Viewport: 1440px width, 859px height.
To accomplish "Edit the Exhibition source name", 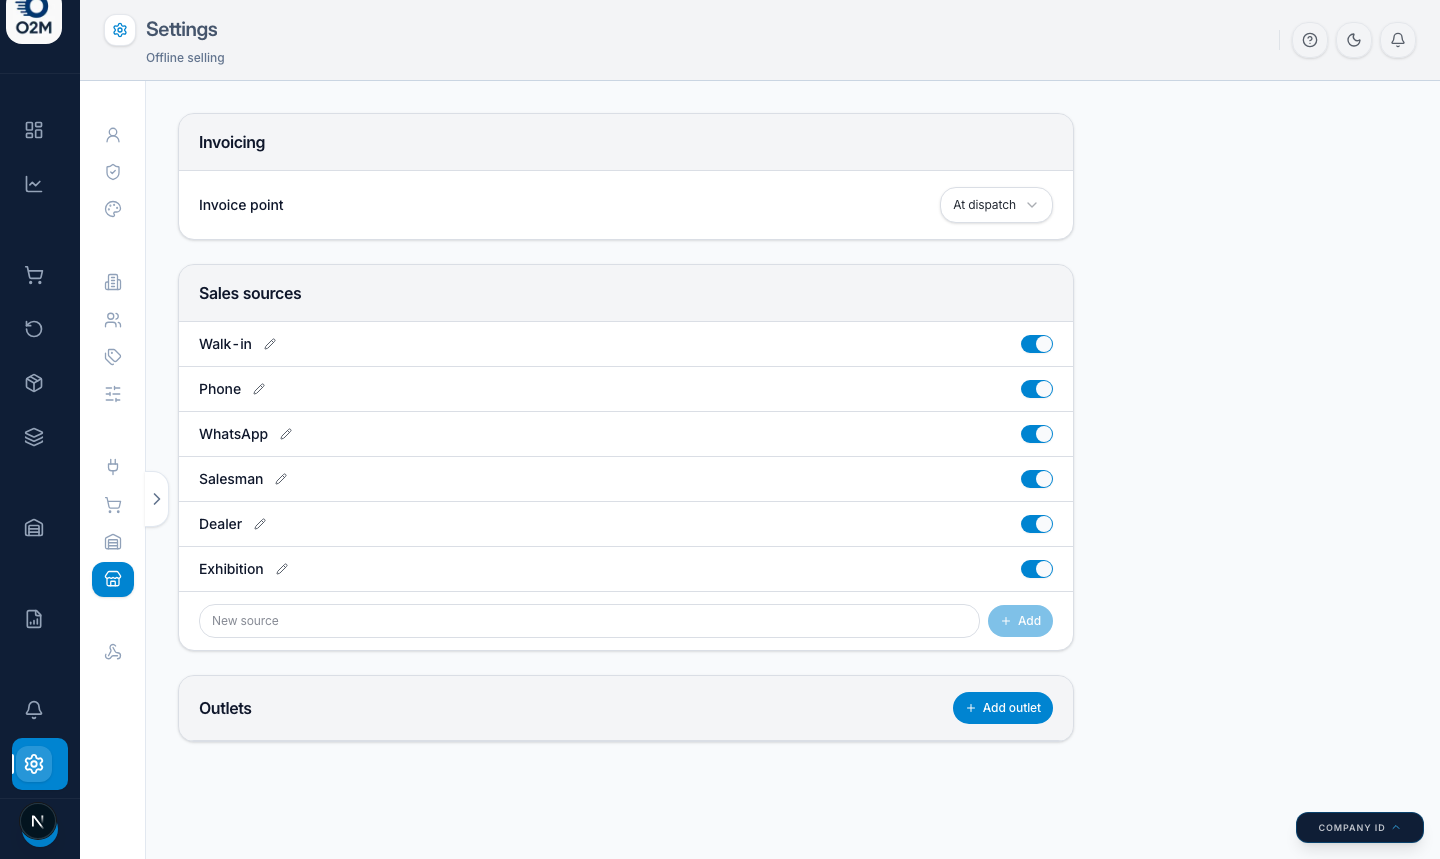I will pyautogui.click(x=282, y=569).
